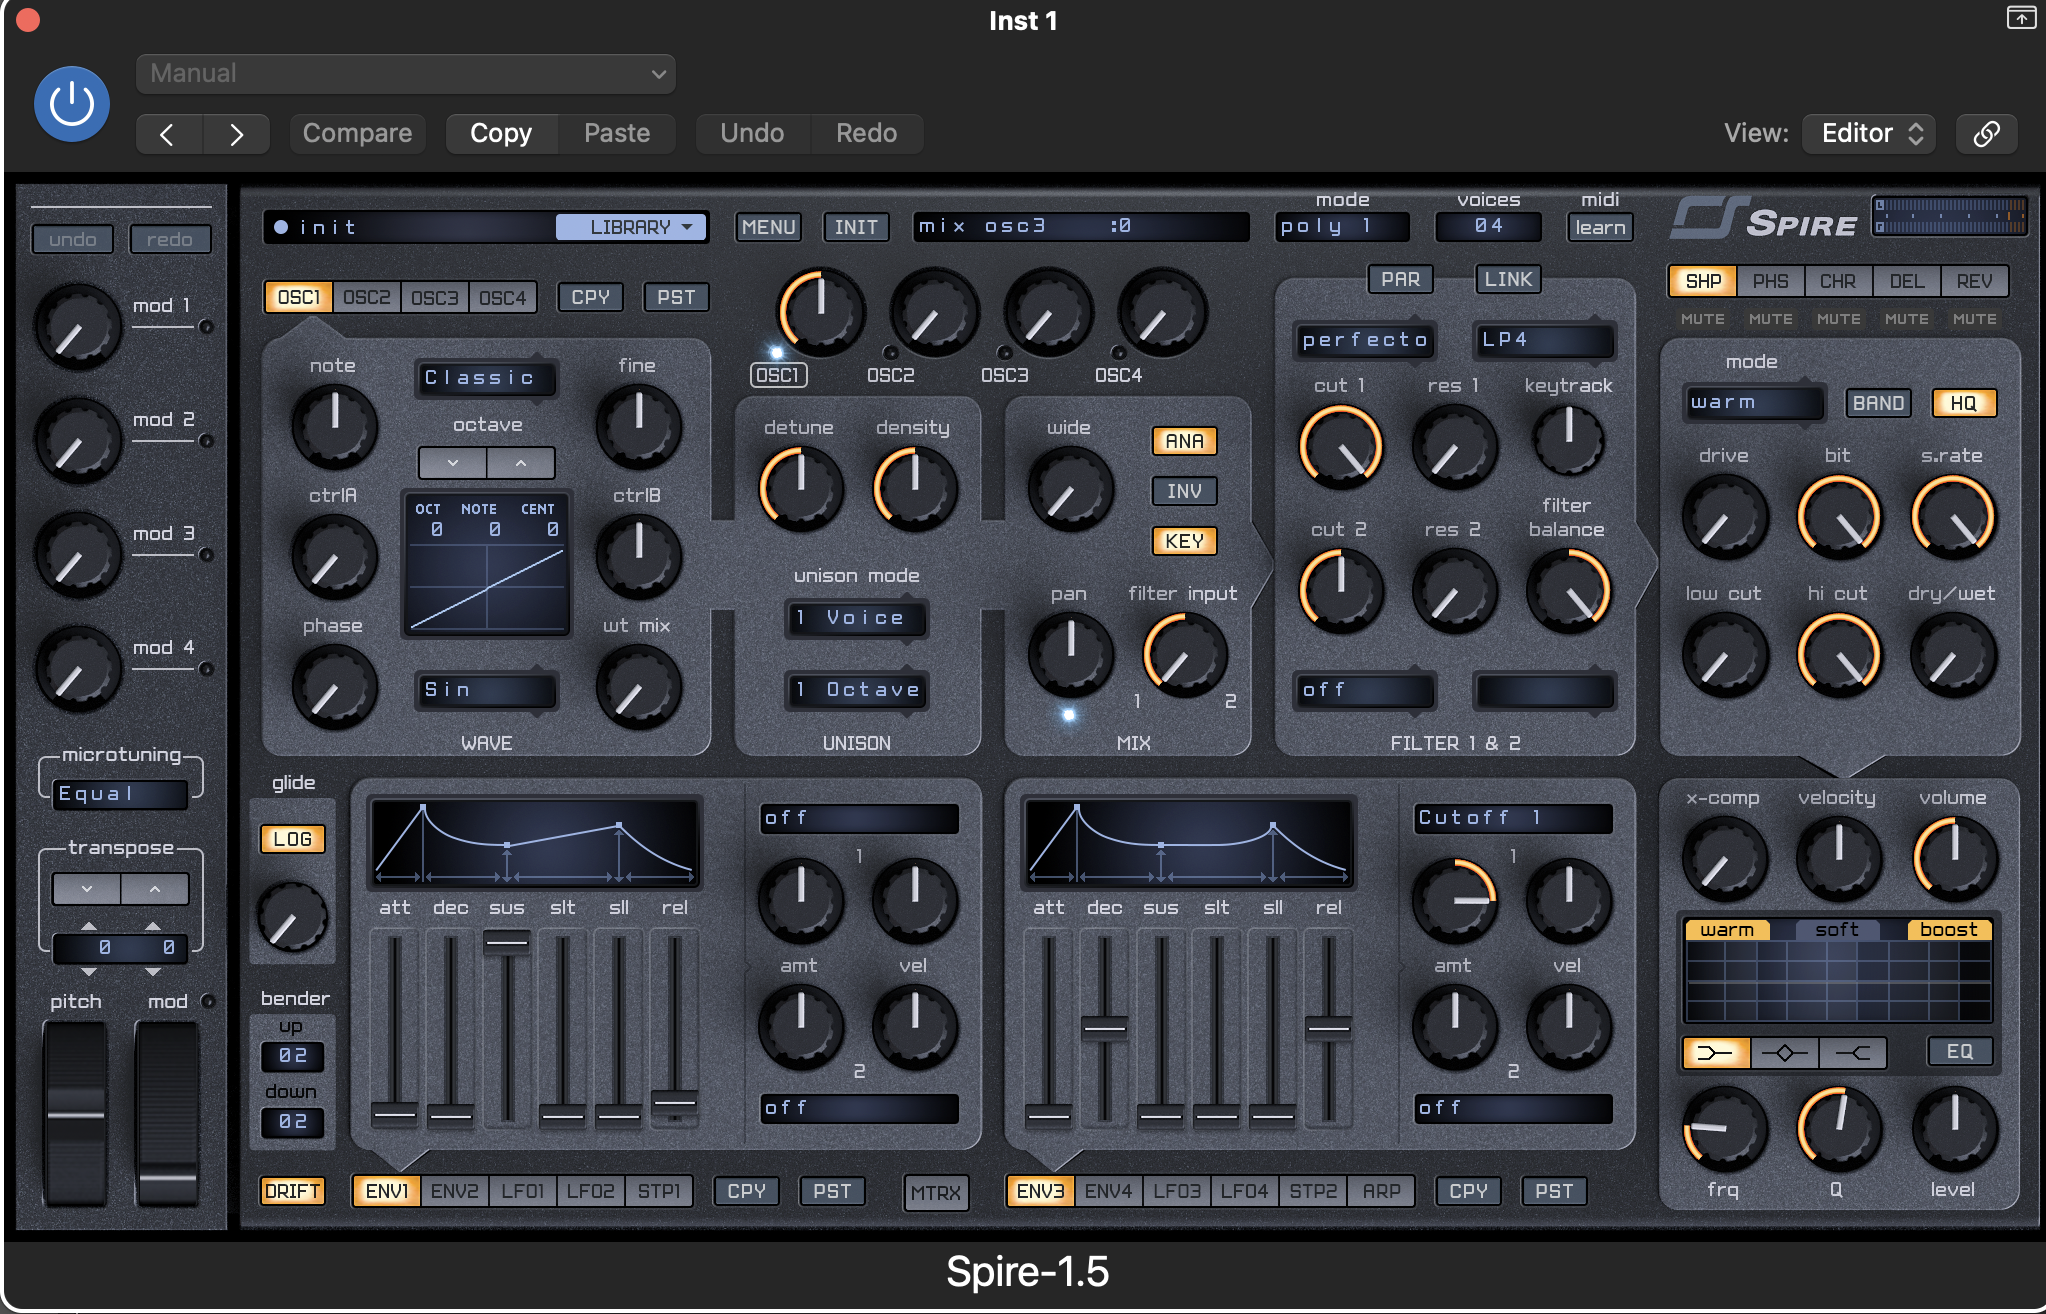Select the EQ peak shape icon
The width and height of the screenshot is (2046, 1314).
point(1785,1052)
